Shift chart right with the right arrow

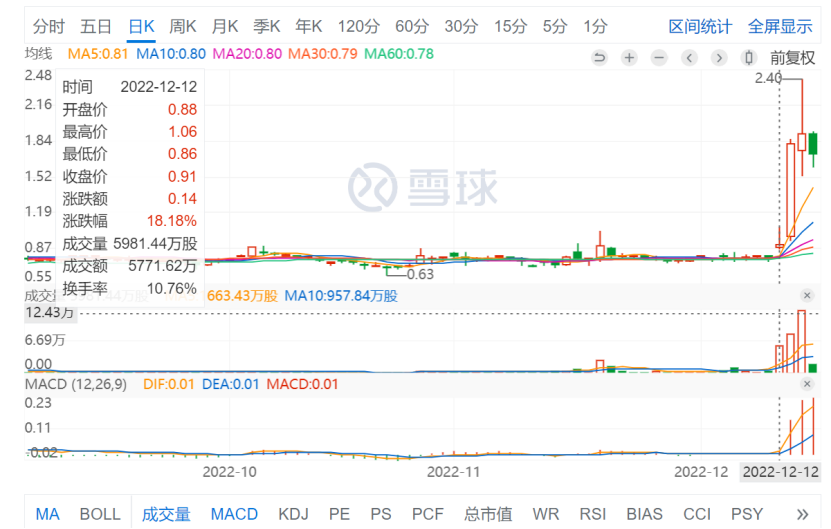pyautogui.click(x=719, y=57)
